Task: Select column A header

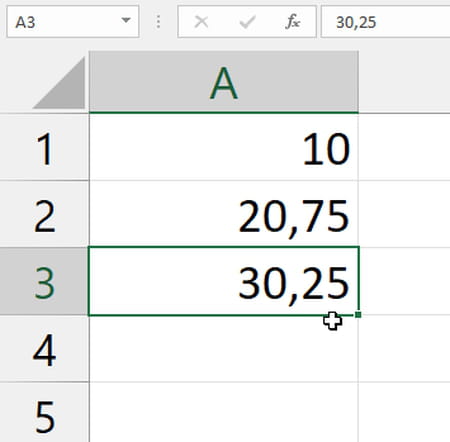Action: click(x=224, y=82)
